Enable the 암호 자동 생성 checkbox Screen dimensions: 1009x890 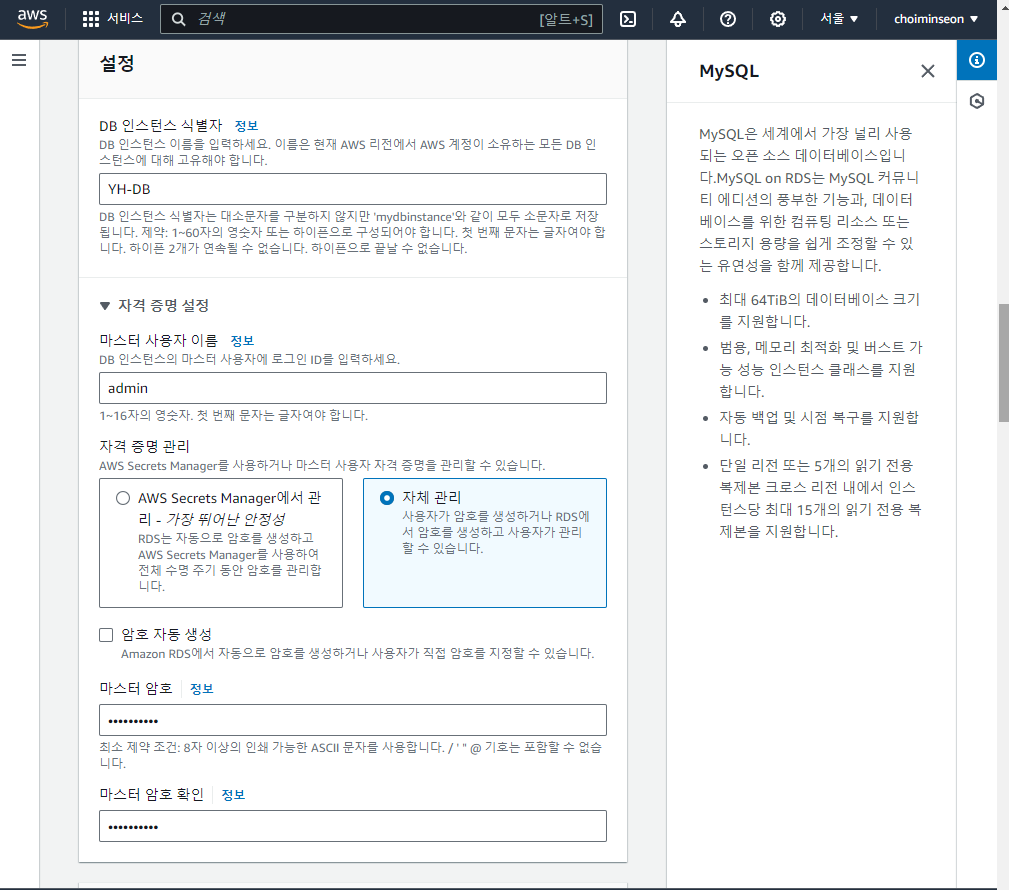click(x=106, y=635)
